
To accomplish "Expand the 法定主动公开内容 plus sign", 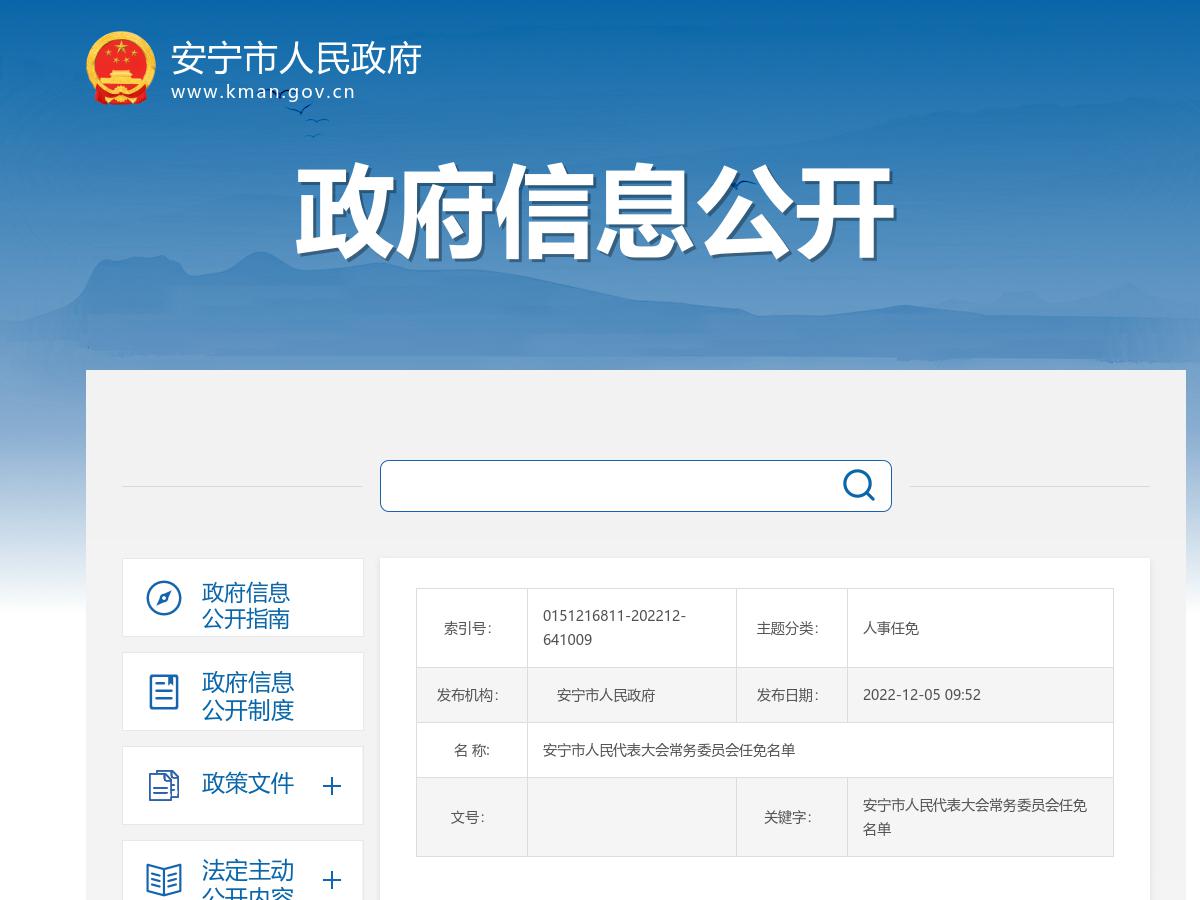I will click(332, 880).
